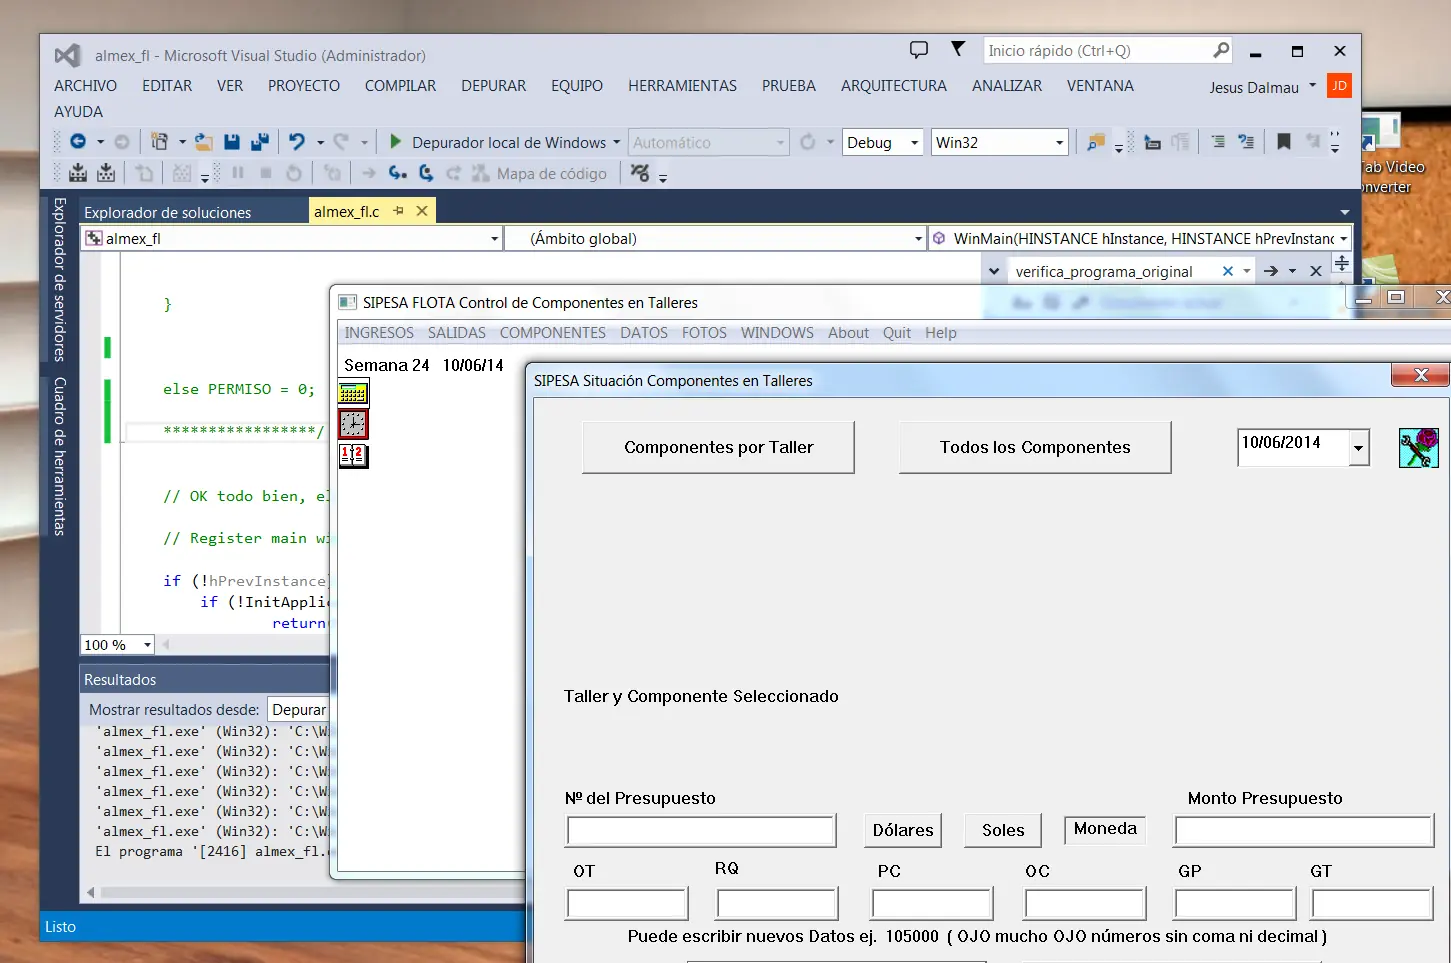
Task: Click the New Project icon in Visual Studio toolbar
Action: 159,142
